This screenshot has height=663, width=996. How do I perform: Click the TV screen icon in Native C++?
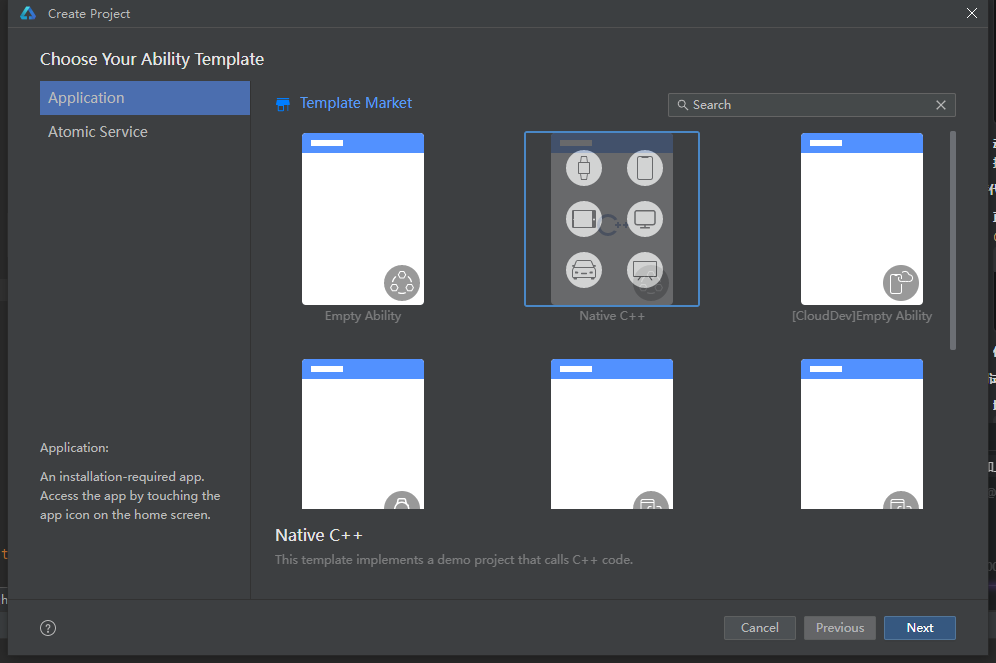[645, 270]
